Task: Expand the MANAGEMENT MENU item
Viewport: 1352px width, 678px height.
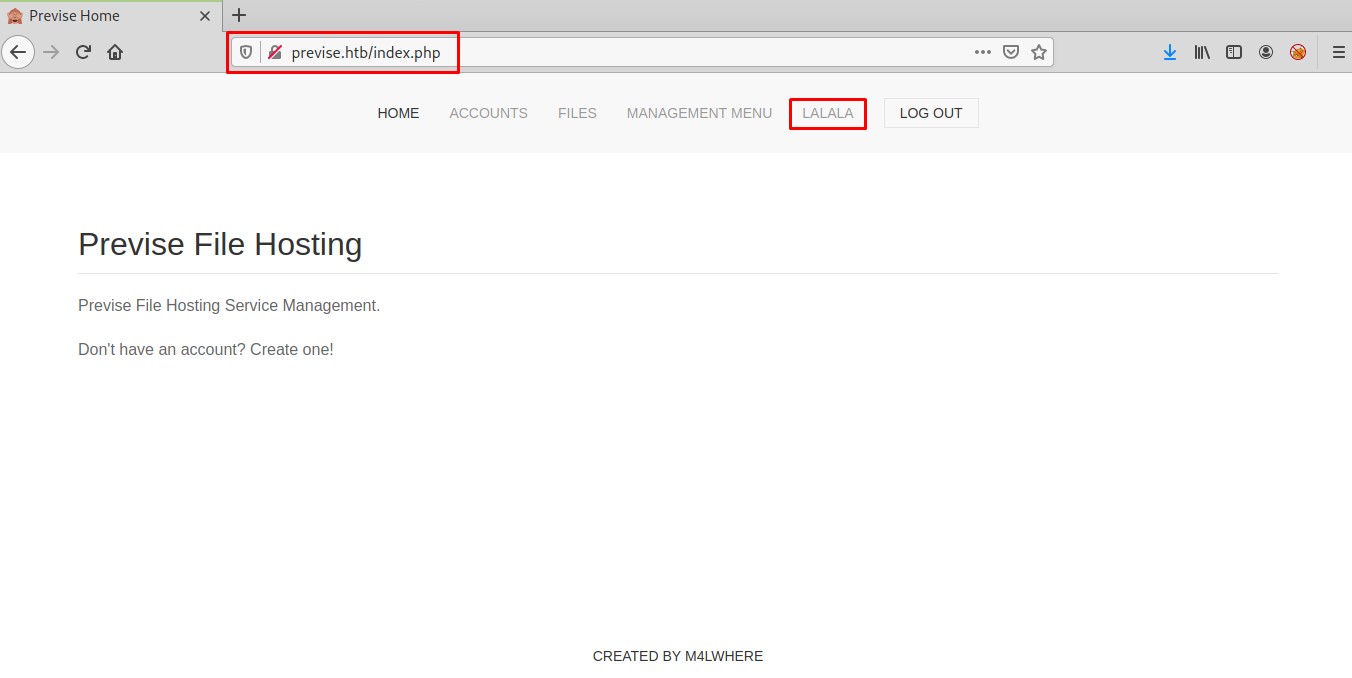Action: pyautogui.click(x=699, y=113)
